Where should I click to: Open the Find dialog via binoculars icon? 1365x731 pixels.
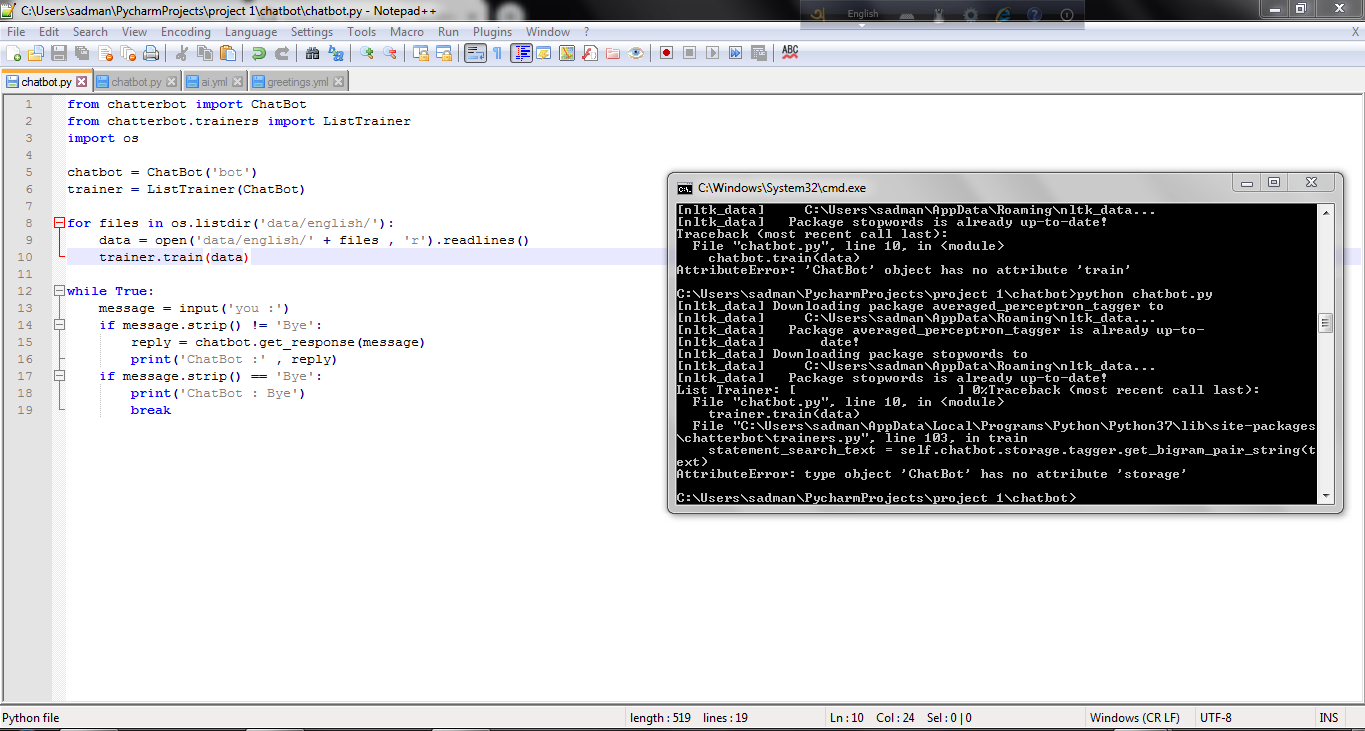click(313, 52)
